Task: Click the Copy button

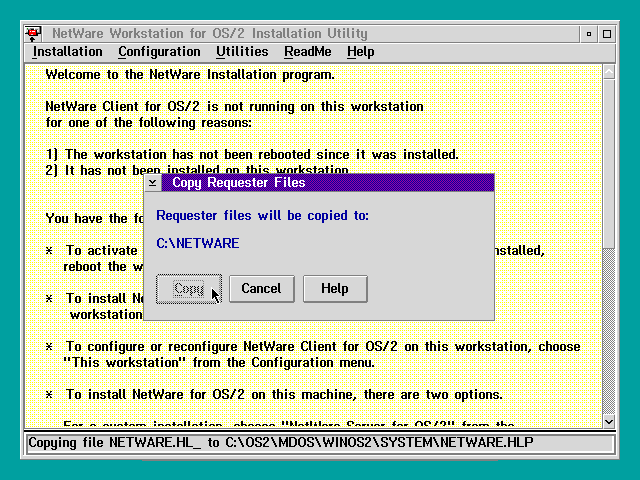Action: pyautogui.click(x=189, y=289)
